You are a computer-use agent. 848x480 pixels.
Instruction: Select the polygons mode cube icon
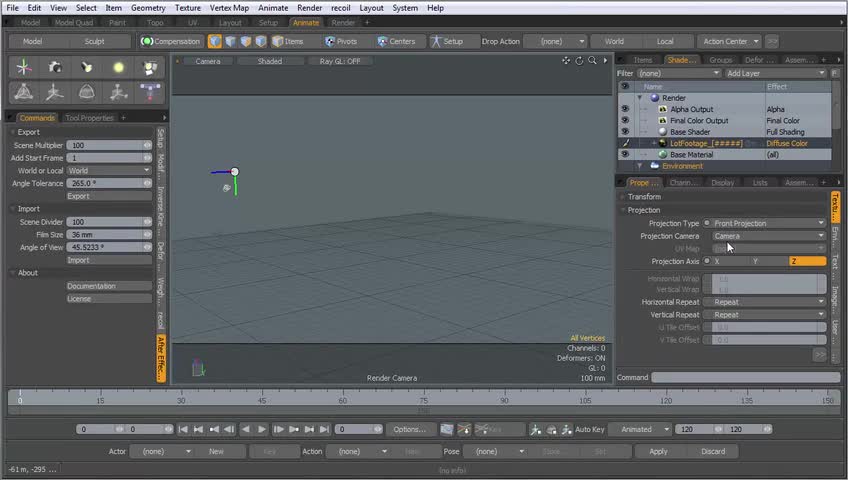coord(246,41)
